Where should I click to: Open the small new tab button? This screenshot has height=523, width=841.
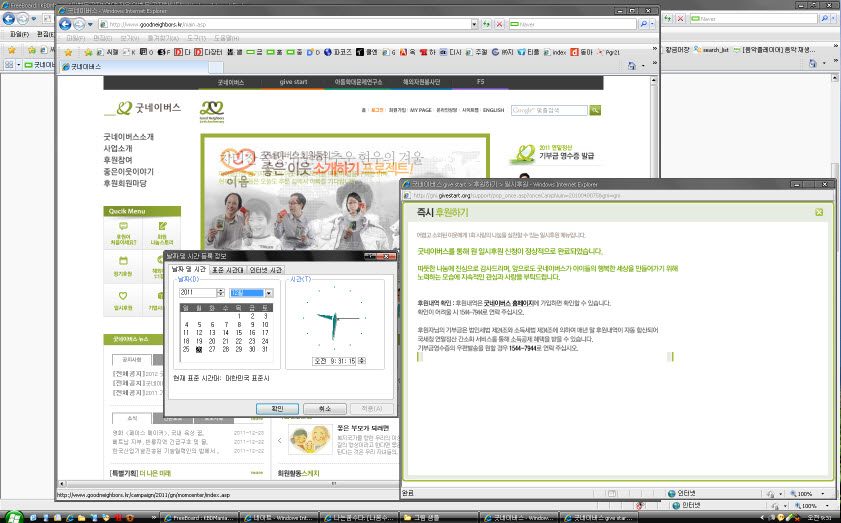216,67
